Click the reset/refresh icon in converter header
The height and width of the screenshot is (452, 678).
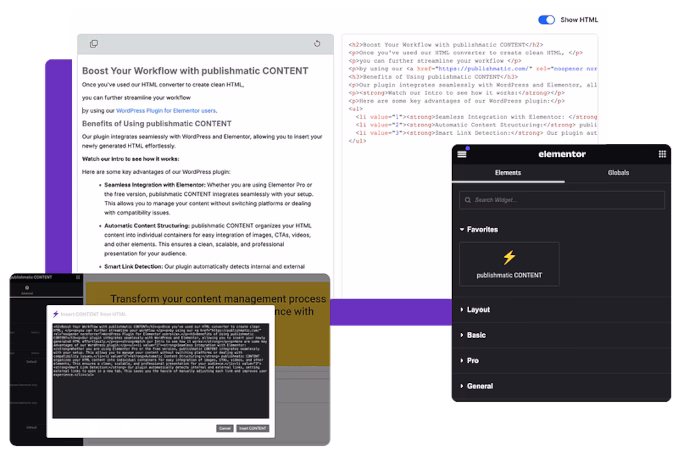[x=317, y=44]
